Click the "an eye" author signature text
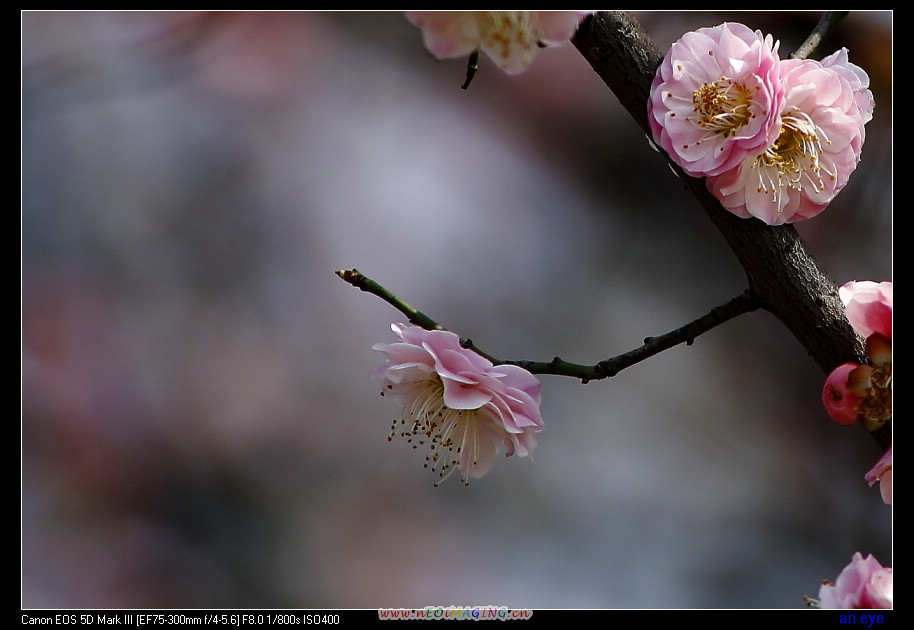Screen dimensions: 914x630 click(861, 619)
